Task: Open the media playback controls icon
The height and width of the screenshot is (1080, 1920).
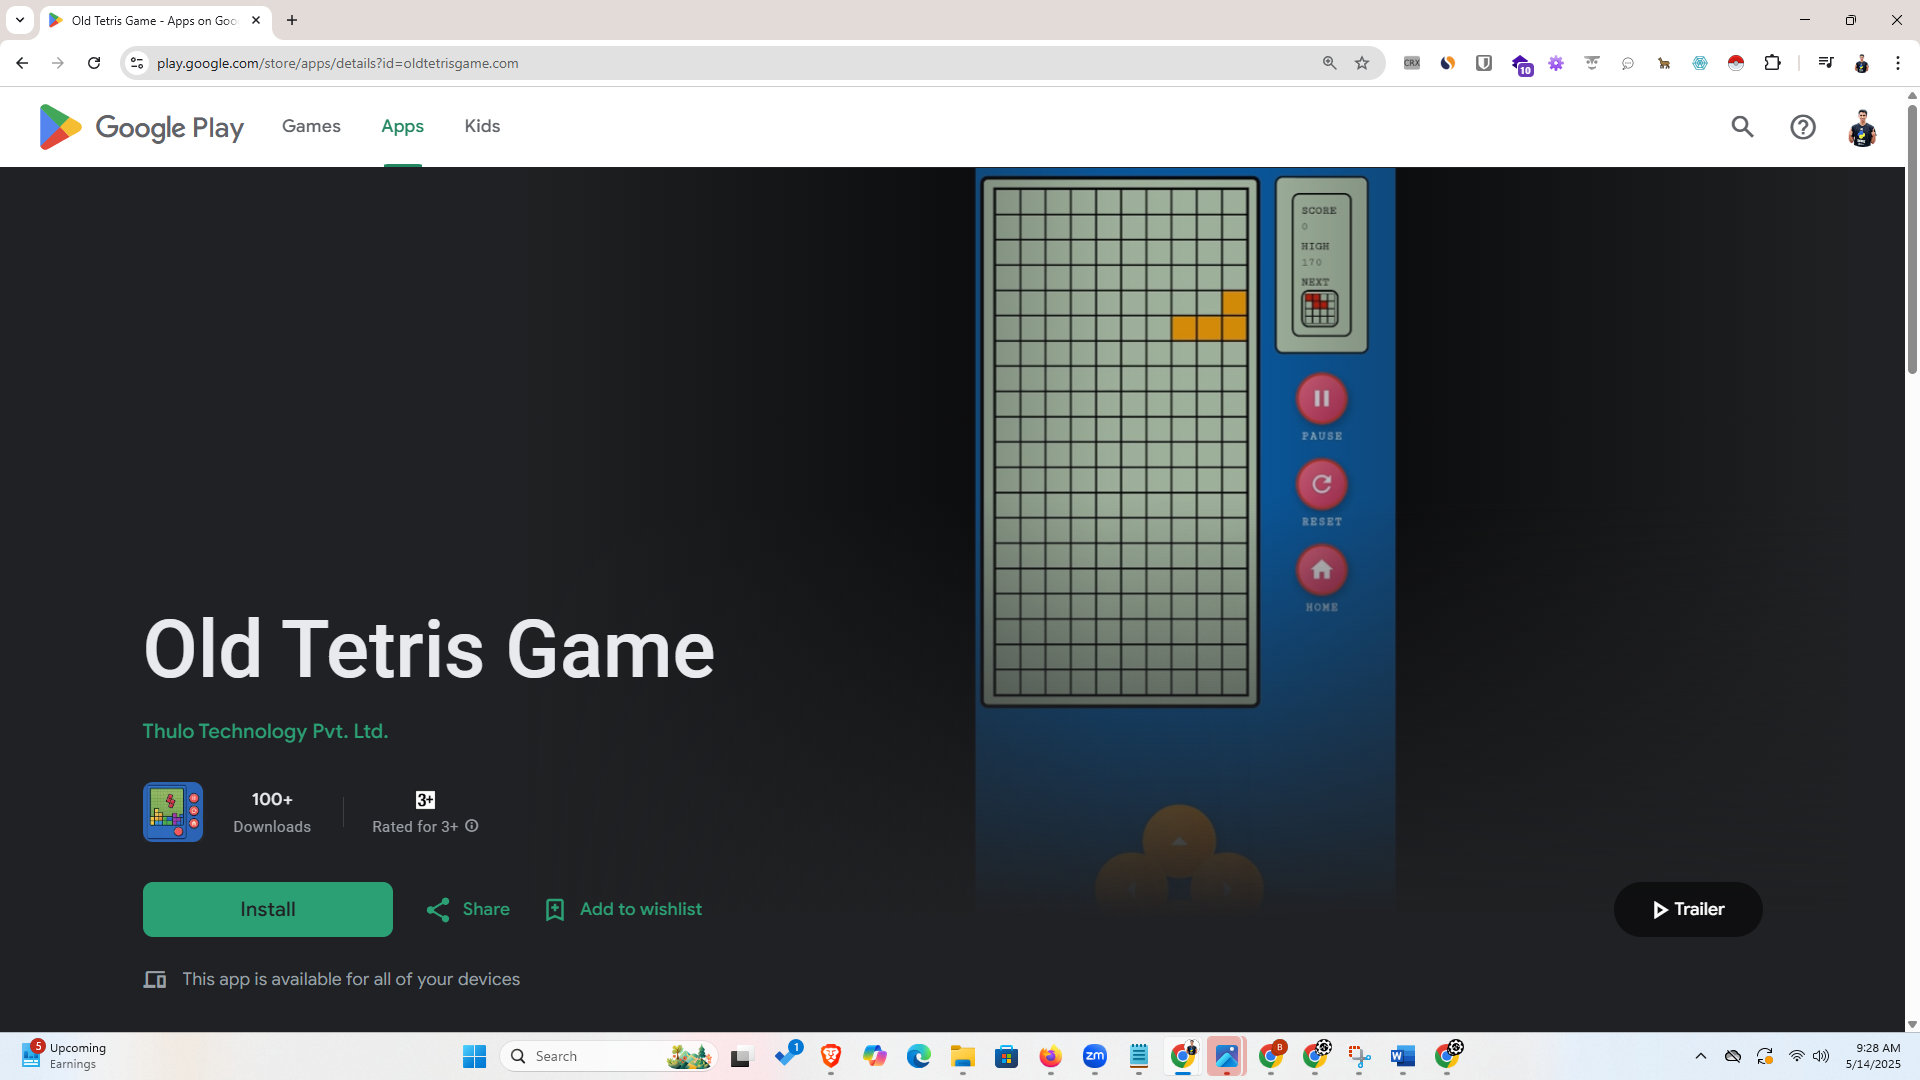Action: (1826, 62)
